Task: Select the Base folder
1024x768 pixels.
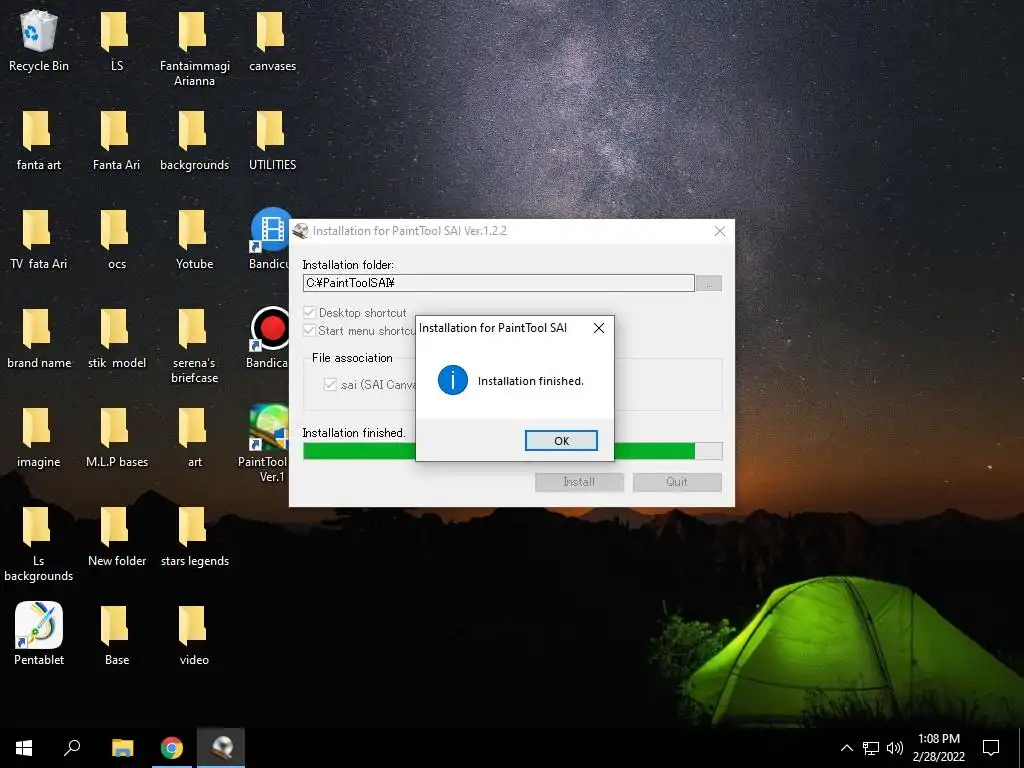Action: point(116,635)
